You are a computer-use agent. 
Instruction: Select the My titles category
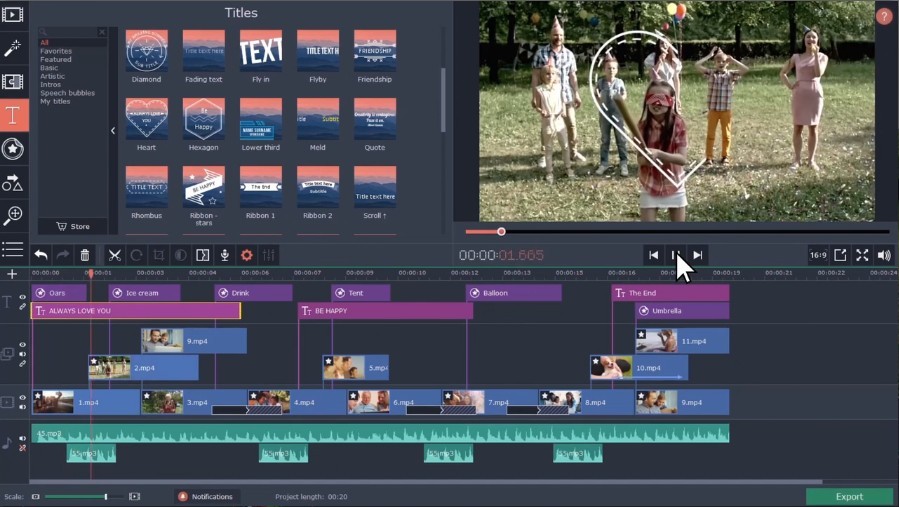pyautogui.click(x=55, y=102)
